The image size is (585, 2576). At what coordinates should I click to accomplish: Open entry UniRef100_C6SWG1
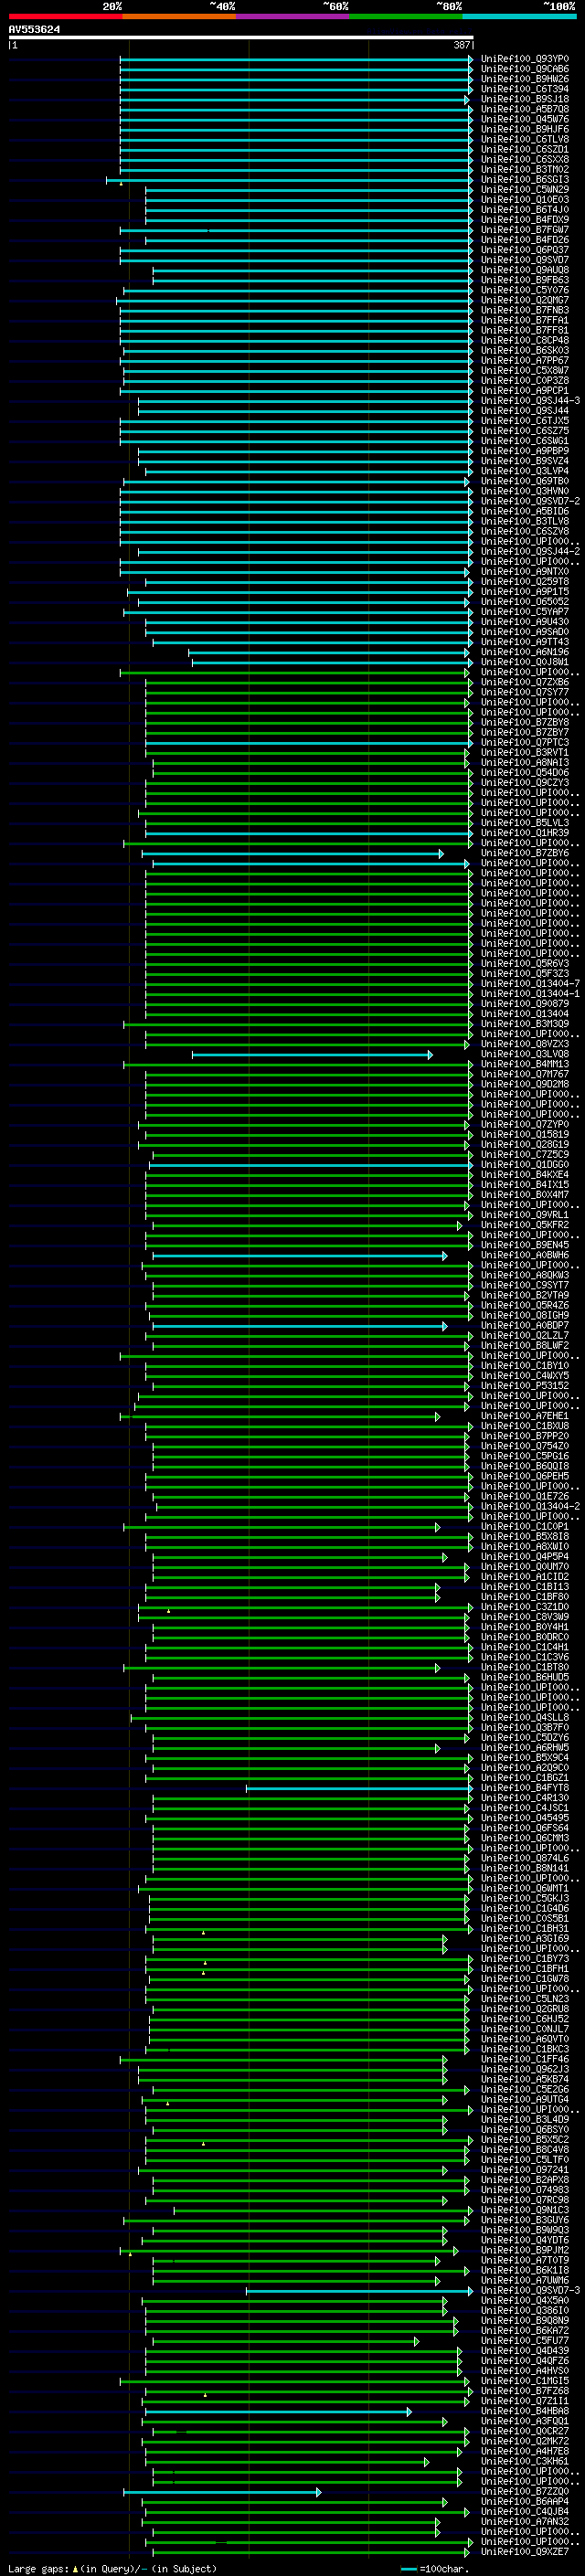pyautogui.click(x=524, y=441)
